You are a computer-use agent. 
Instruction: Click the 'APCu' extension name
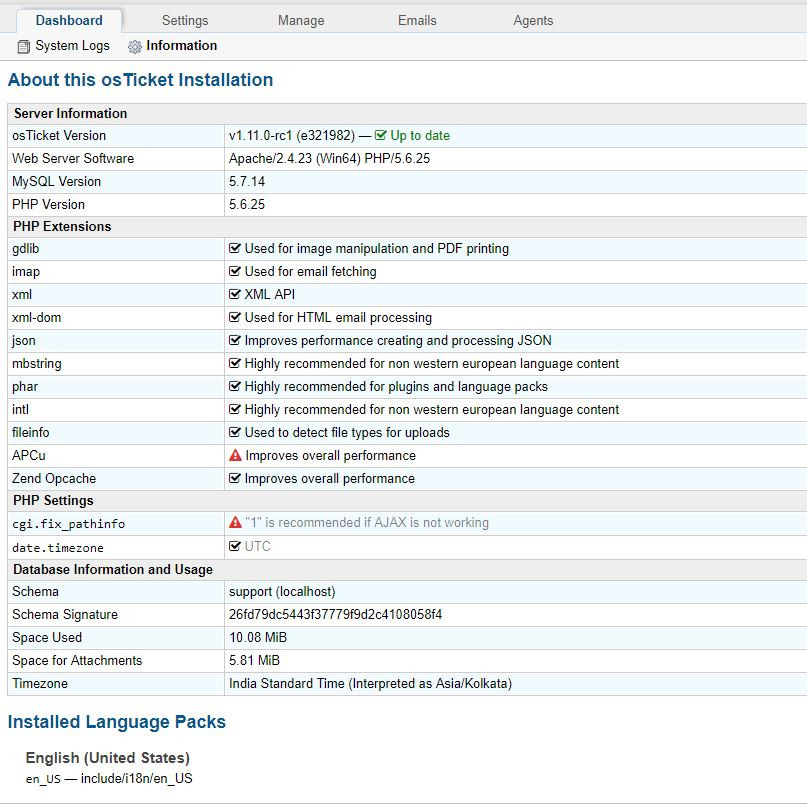coord(29,456)
